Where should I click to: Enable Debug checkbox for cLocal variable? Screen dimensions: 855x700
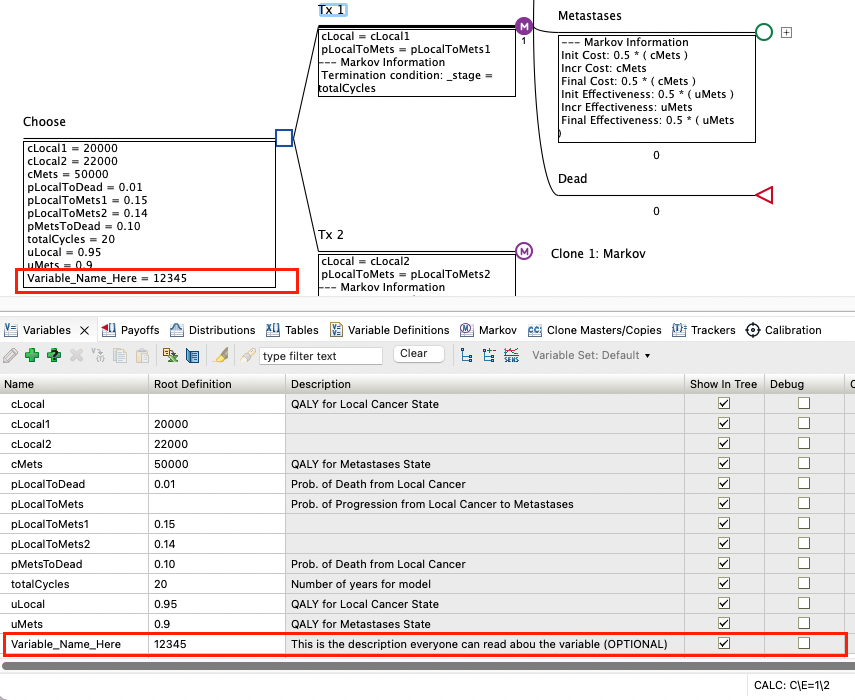pos(803,404)
